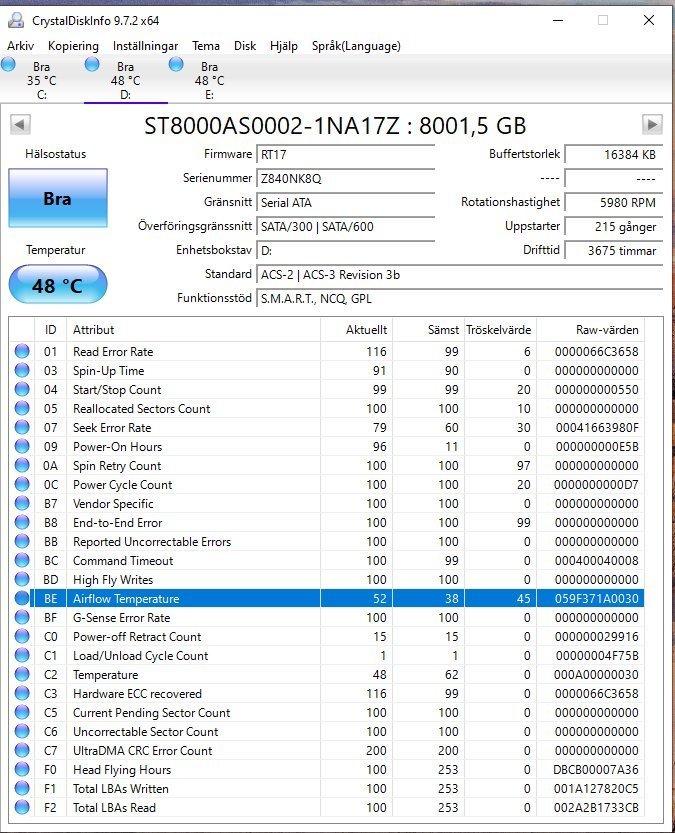
Task: Open the Tema menu
Action: (x=206, y=46)
